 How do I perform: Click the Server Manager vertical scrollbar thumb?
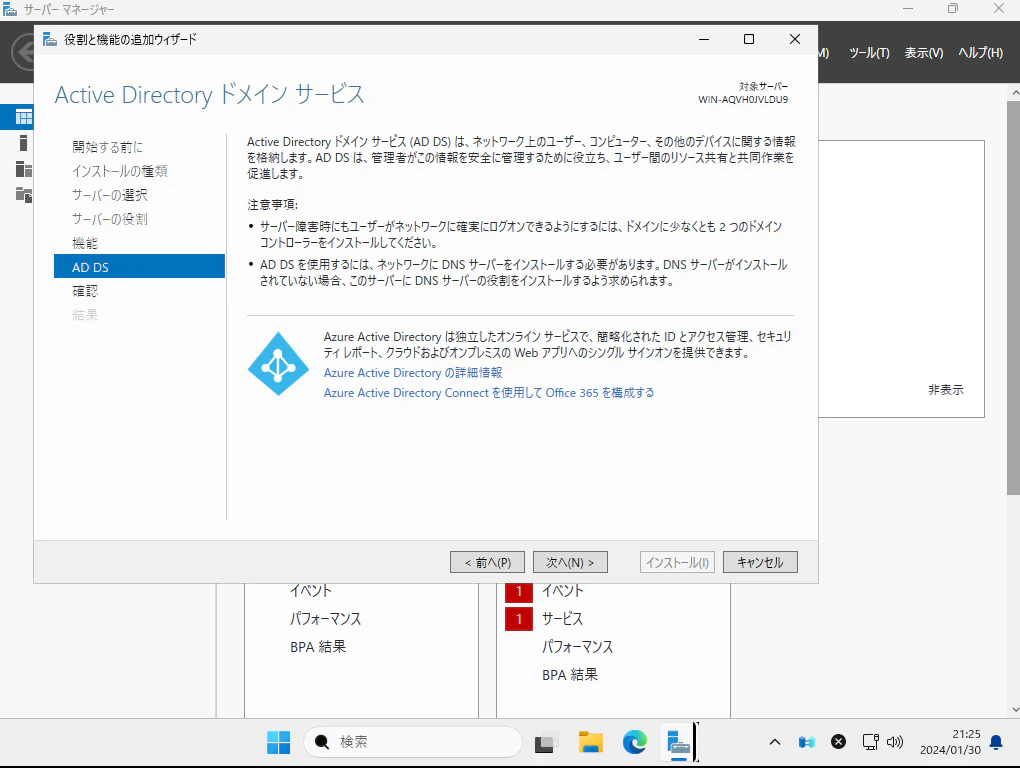pos(1013,298)
